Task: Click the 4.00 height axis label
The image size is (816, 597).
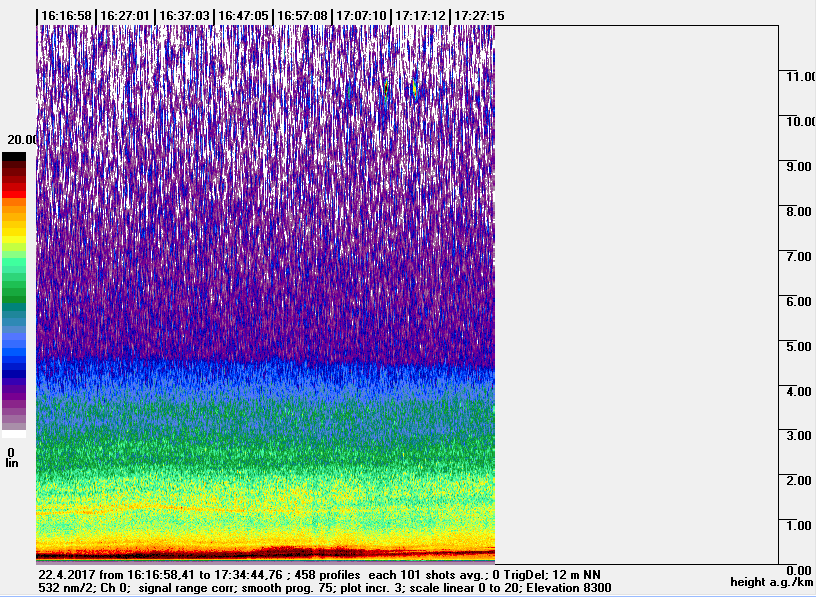Action: (x=798, y=391)
